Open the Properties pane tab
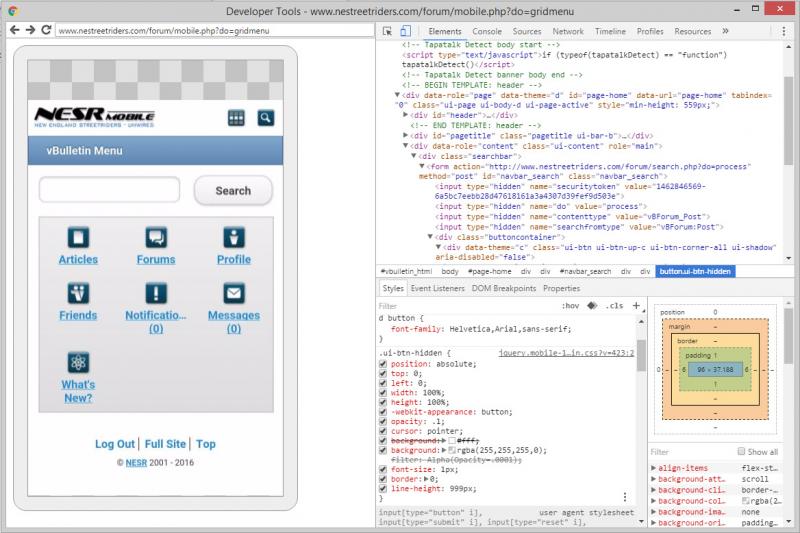The height and width of the screenshot is (533, 800). (x=561, y=288)
